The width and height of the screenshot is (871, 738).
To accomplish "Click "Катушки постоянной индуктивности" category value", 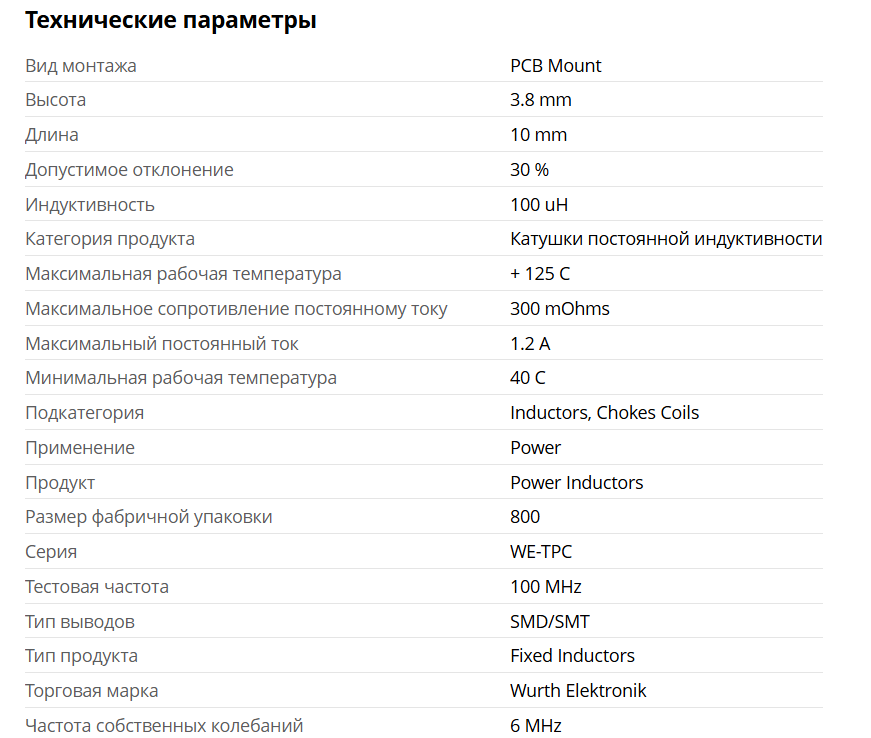I will point(666,239).
